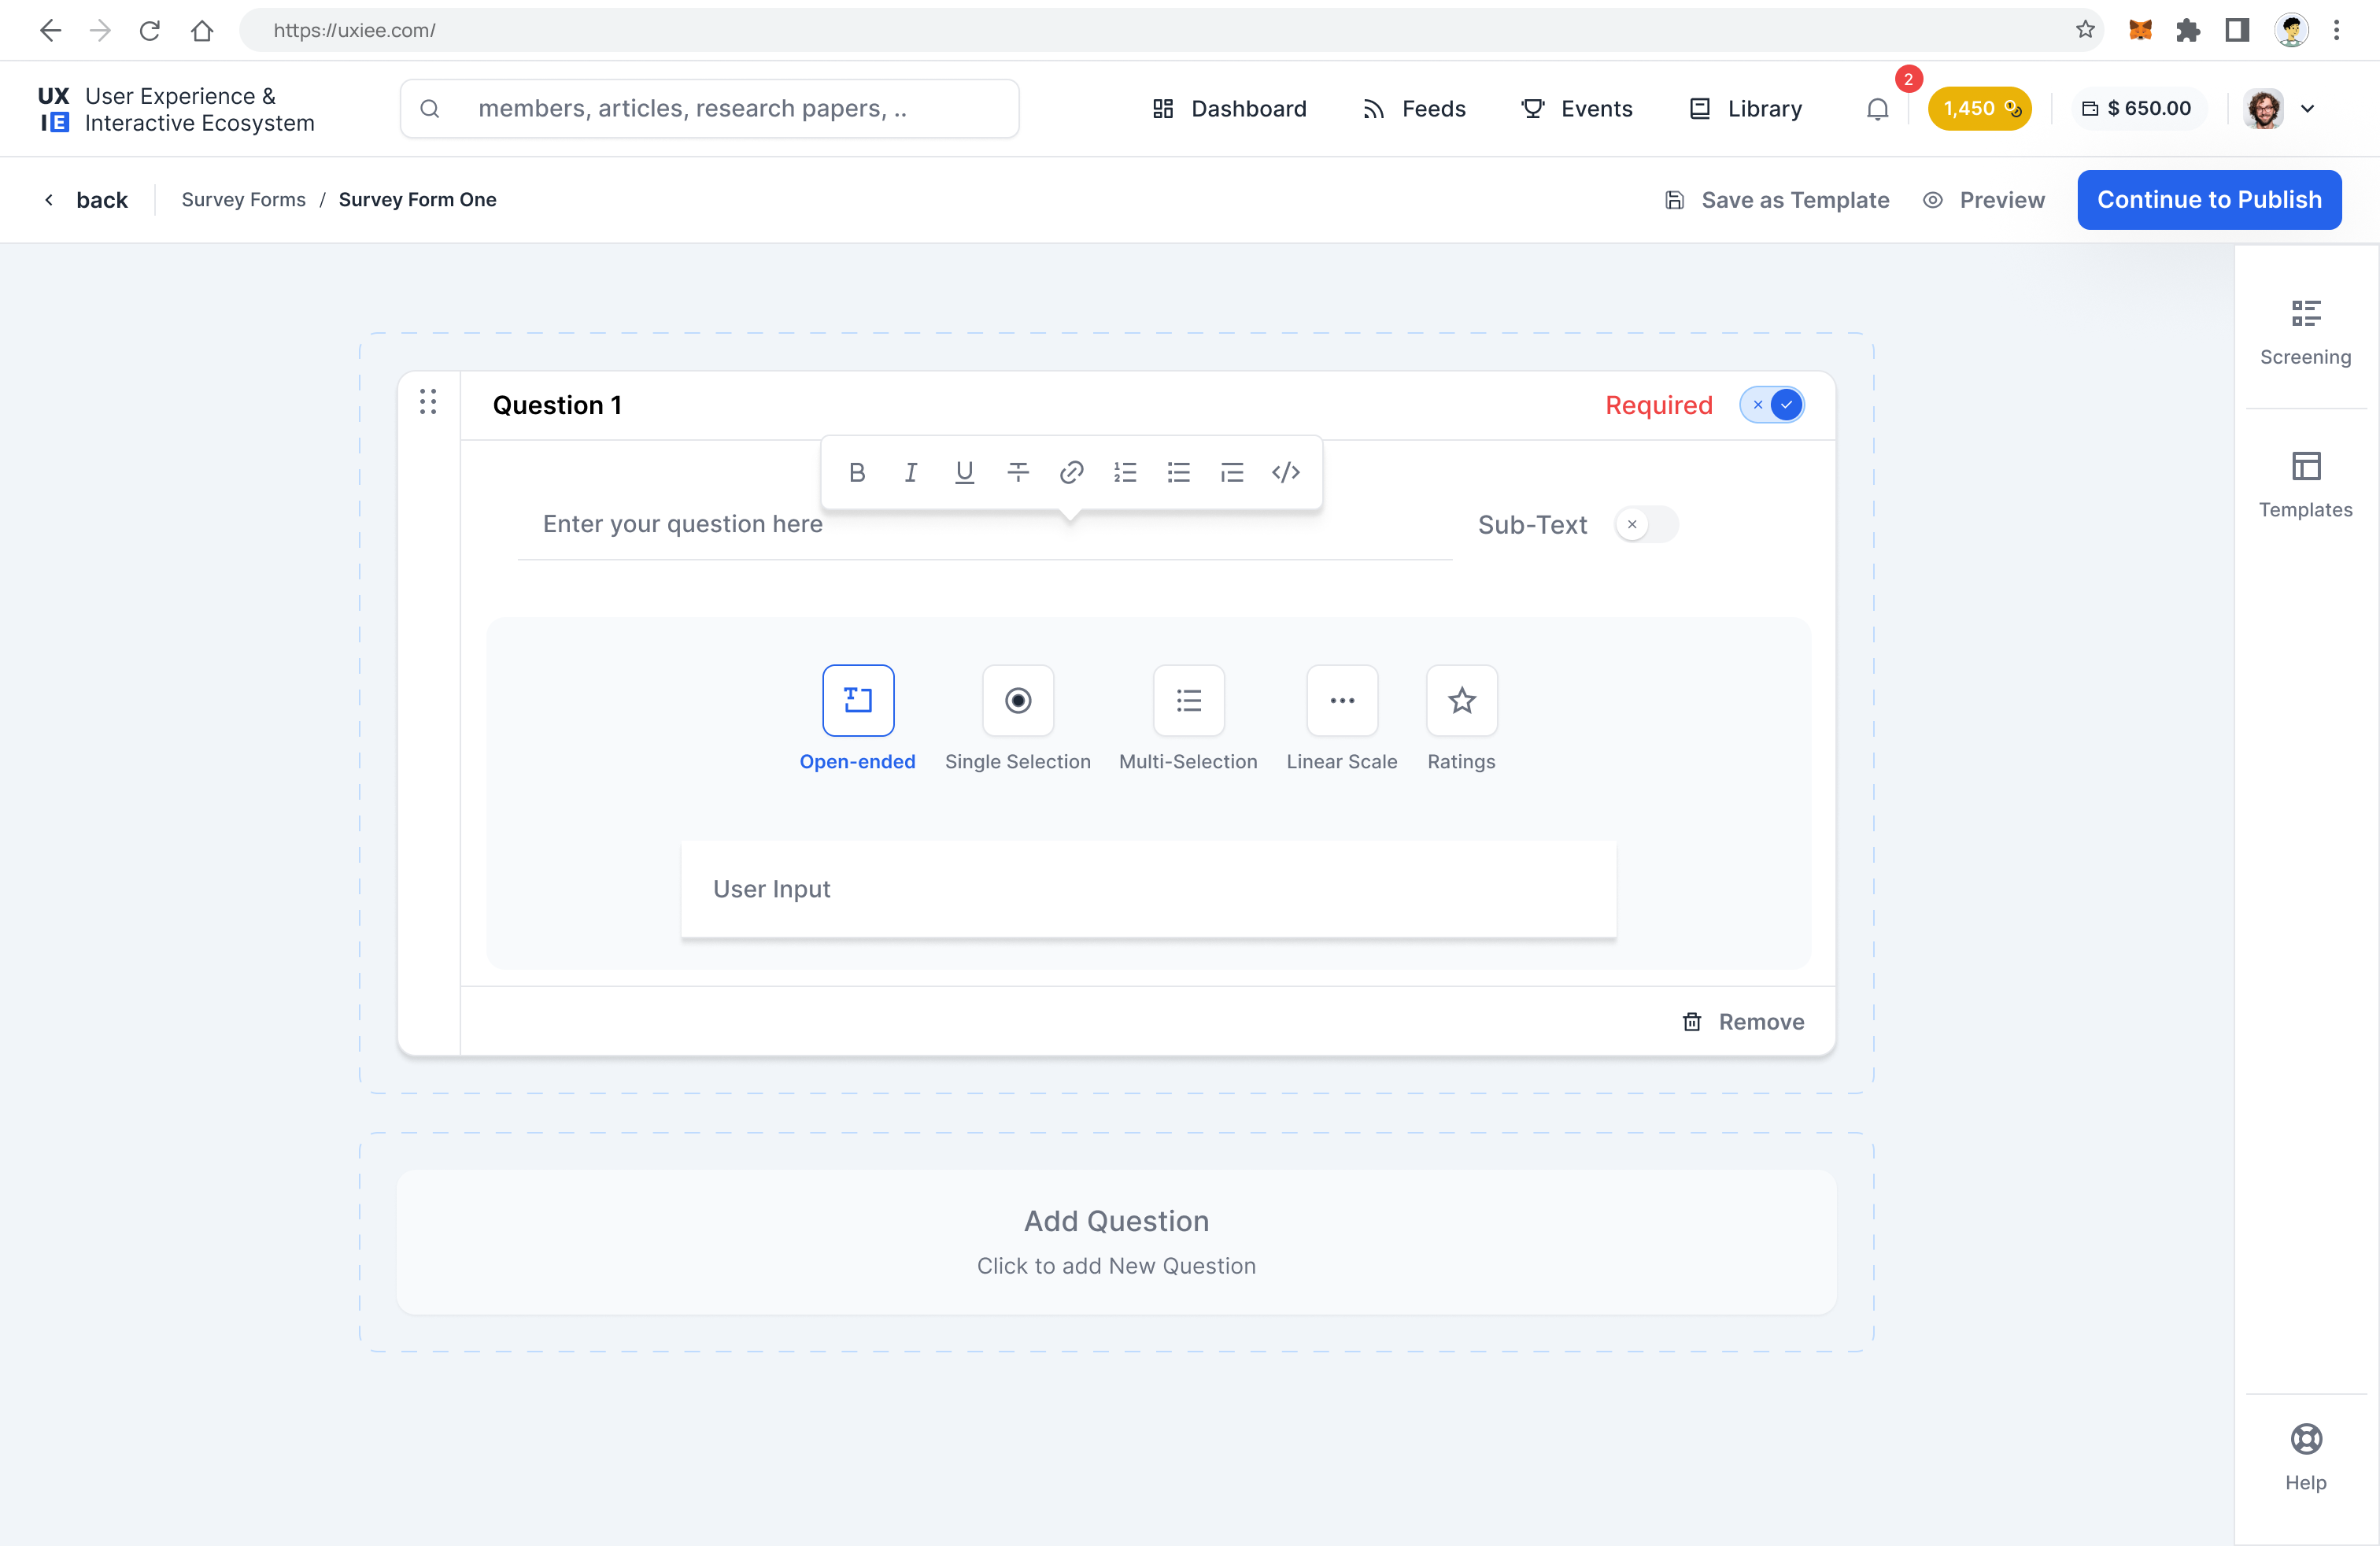This screenshot has height=1546, width=2380.
Task: Open the notifications bell
Action: [x=1877, y=109]
